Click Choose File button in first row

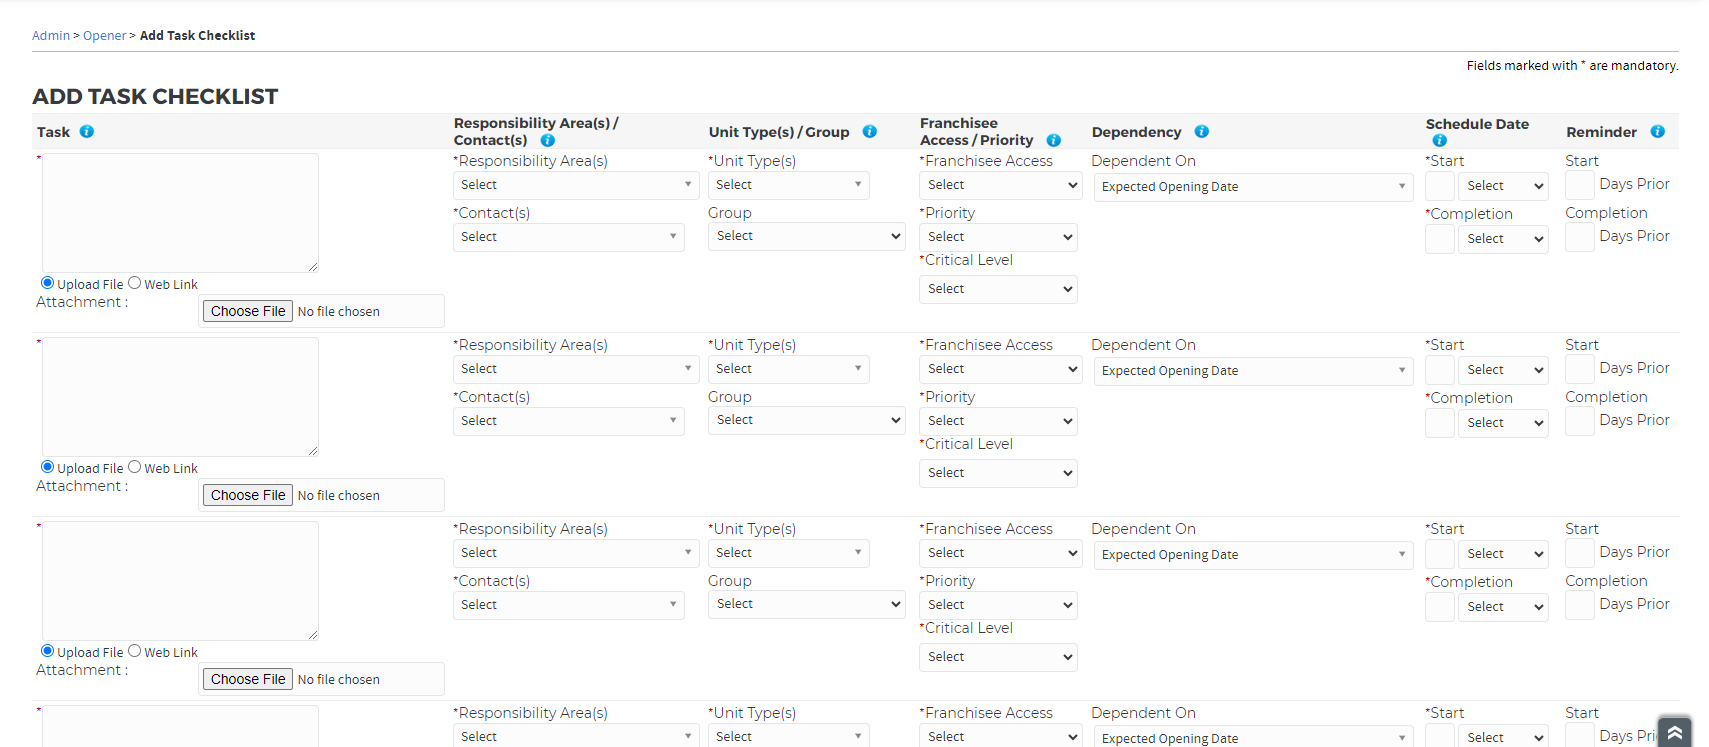click(248, 311)
